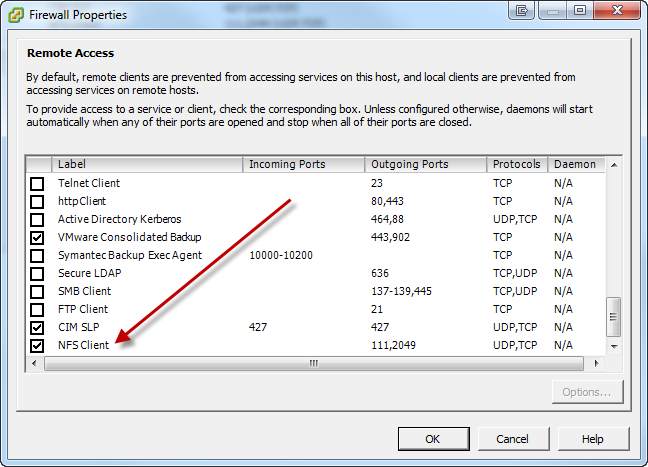
Task: Select the CIM SLP label
Action: coord(79,327)
